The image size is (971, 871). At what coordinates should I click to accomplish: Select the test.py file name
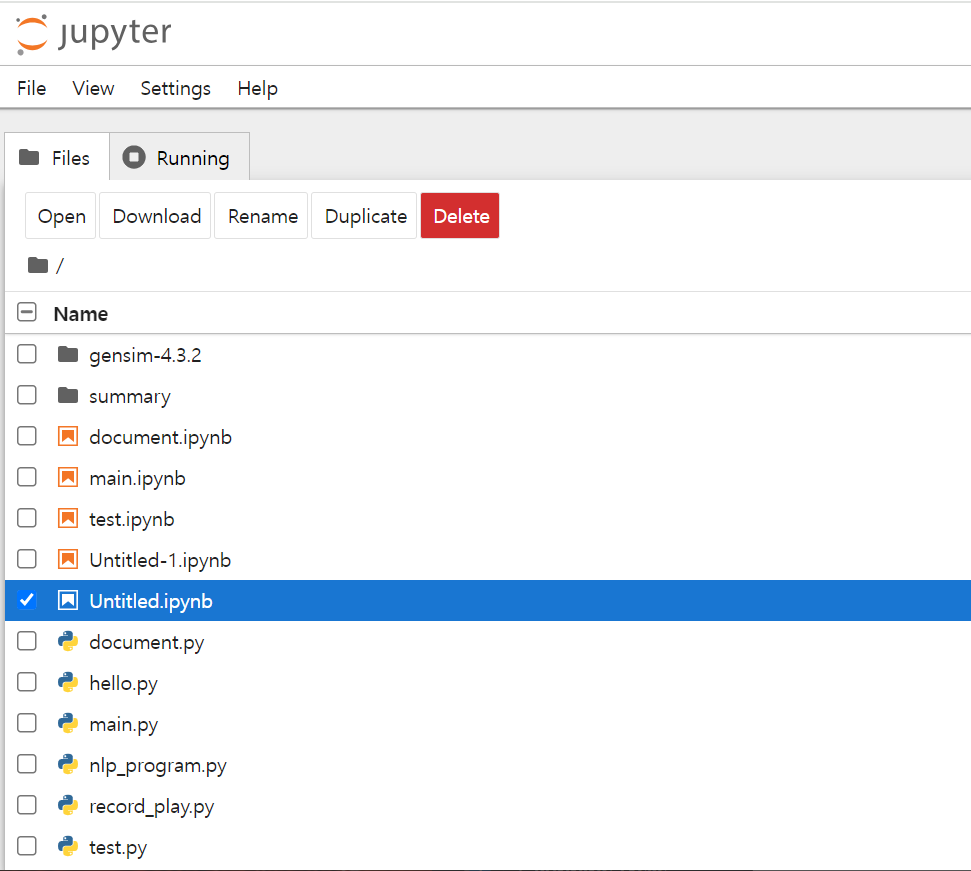118,847
